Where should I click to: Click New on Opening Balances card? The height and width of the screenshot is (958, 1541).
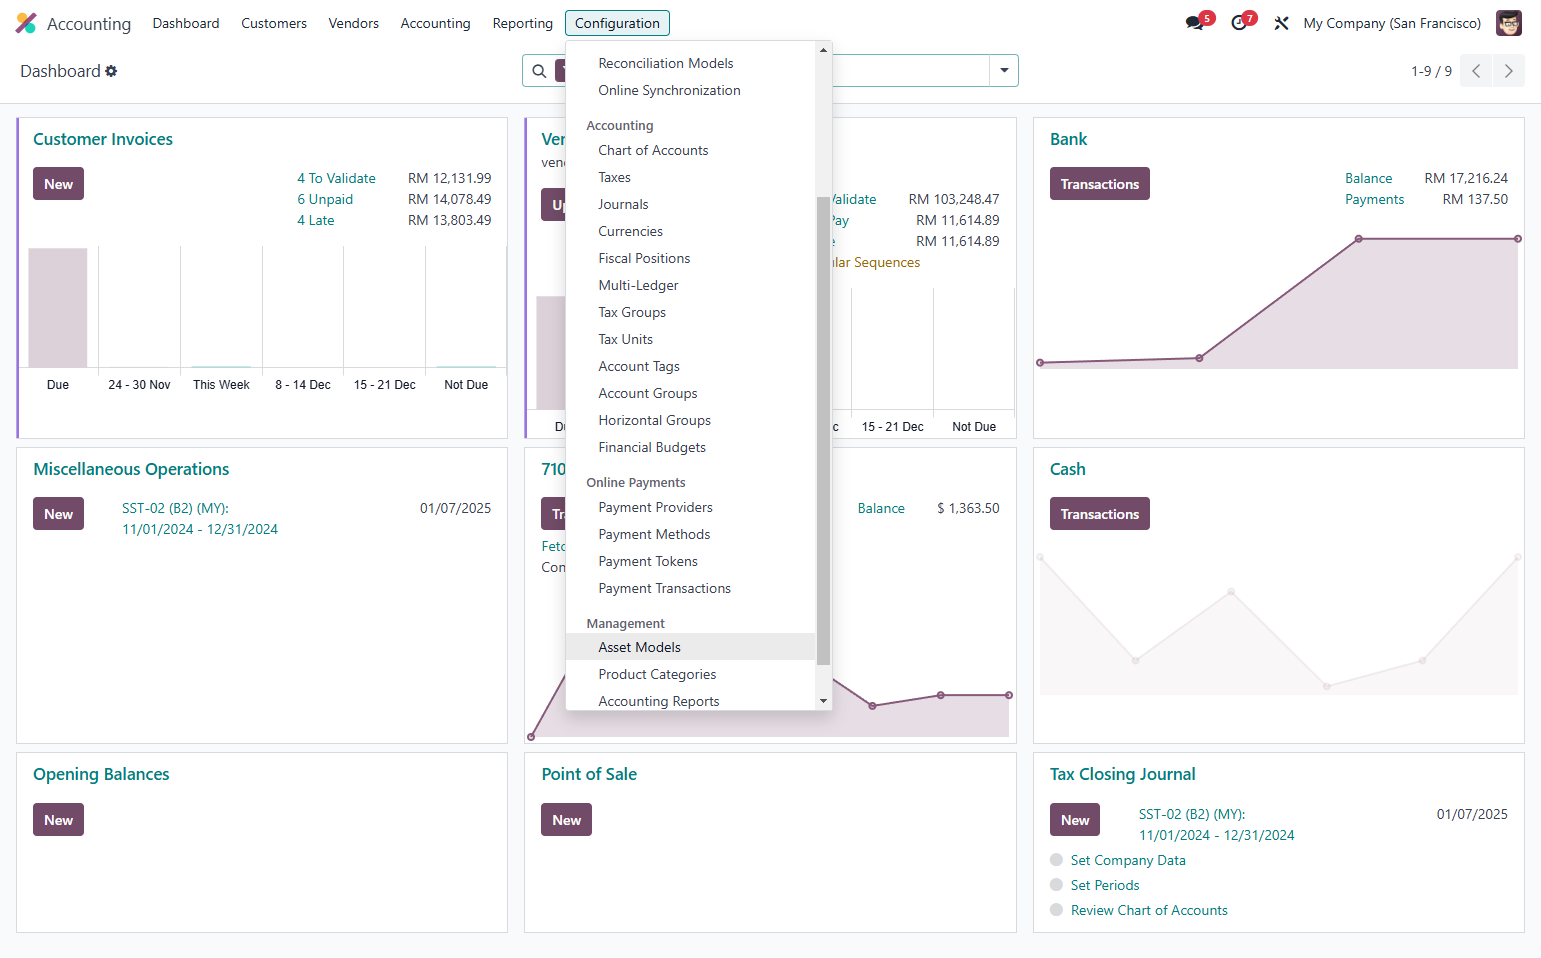(58, 820)
